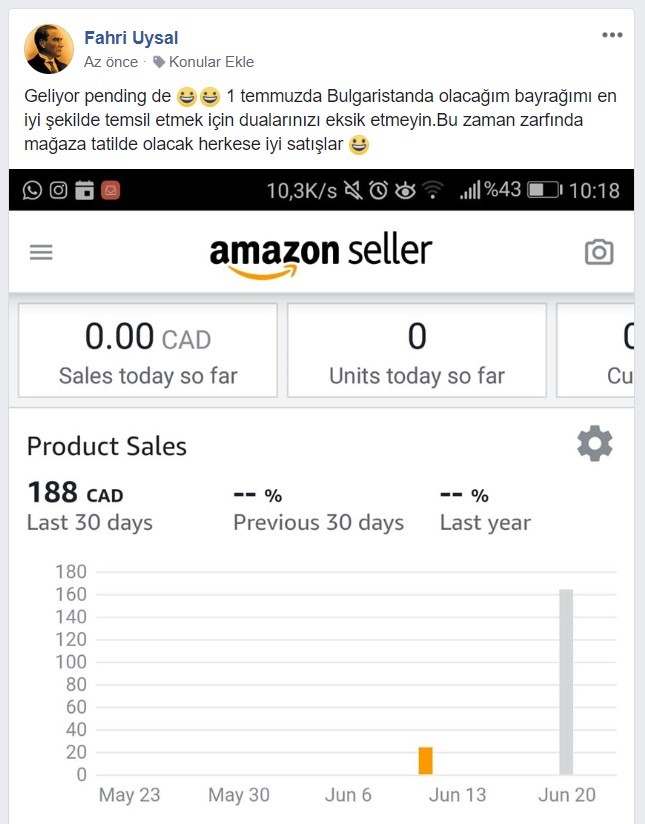Open Product Sales settings gear
This screenshot has height=824, width=645.
click(595, 444)
